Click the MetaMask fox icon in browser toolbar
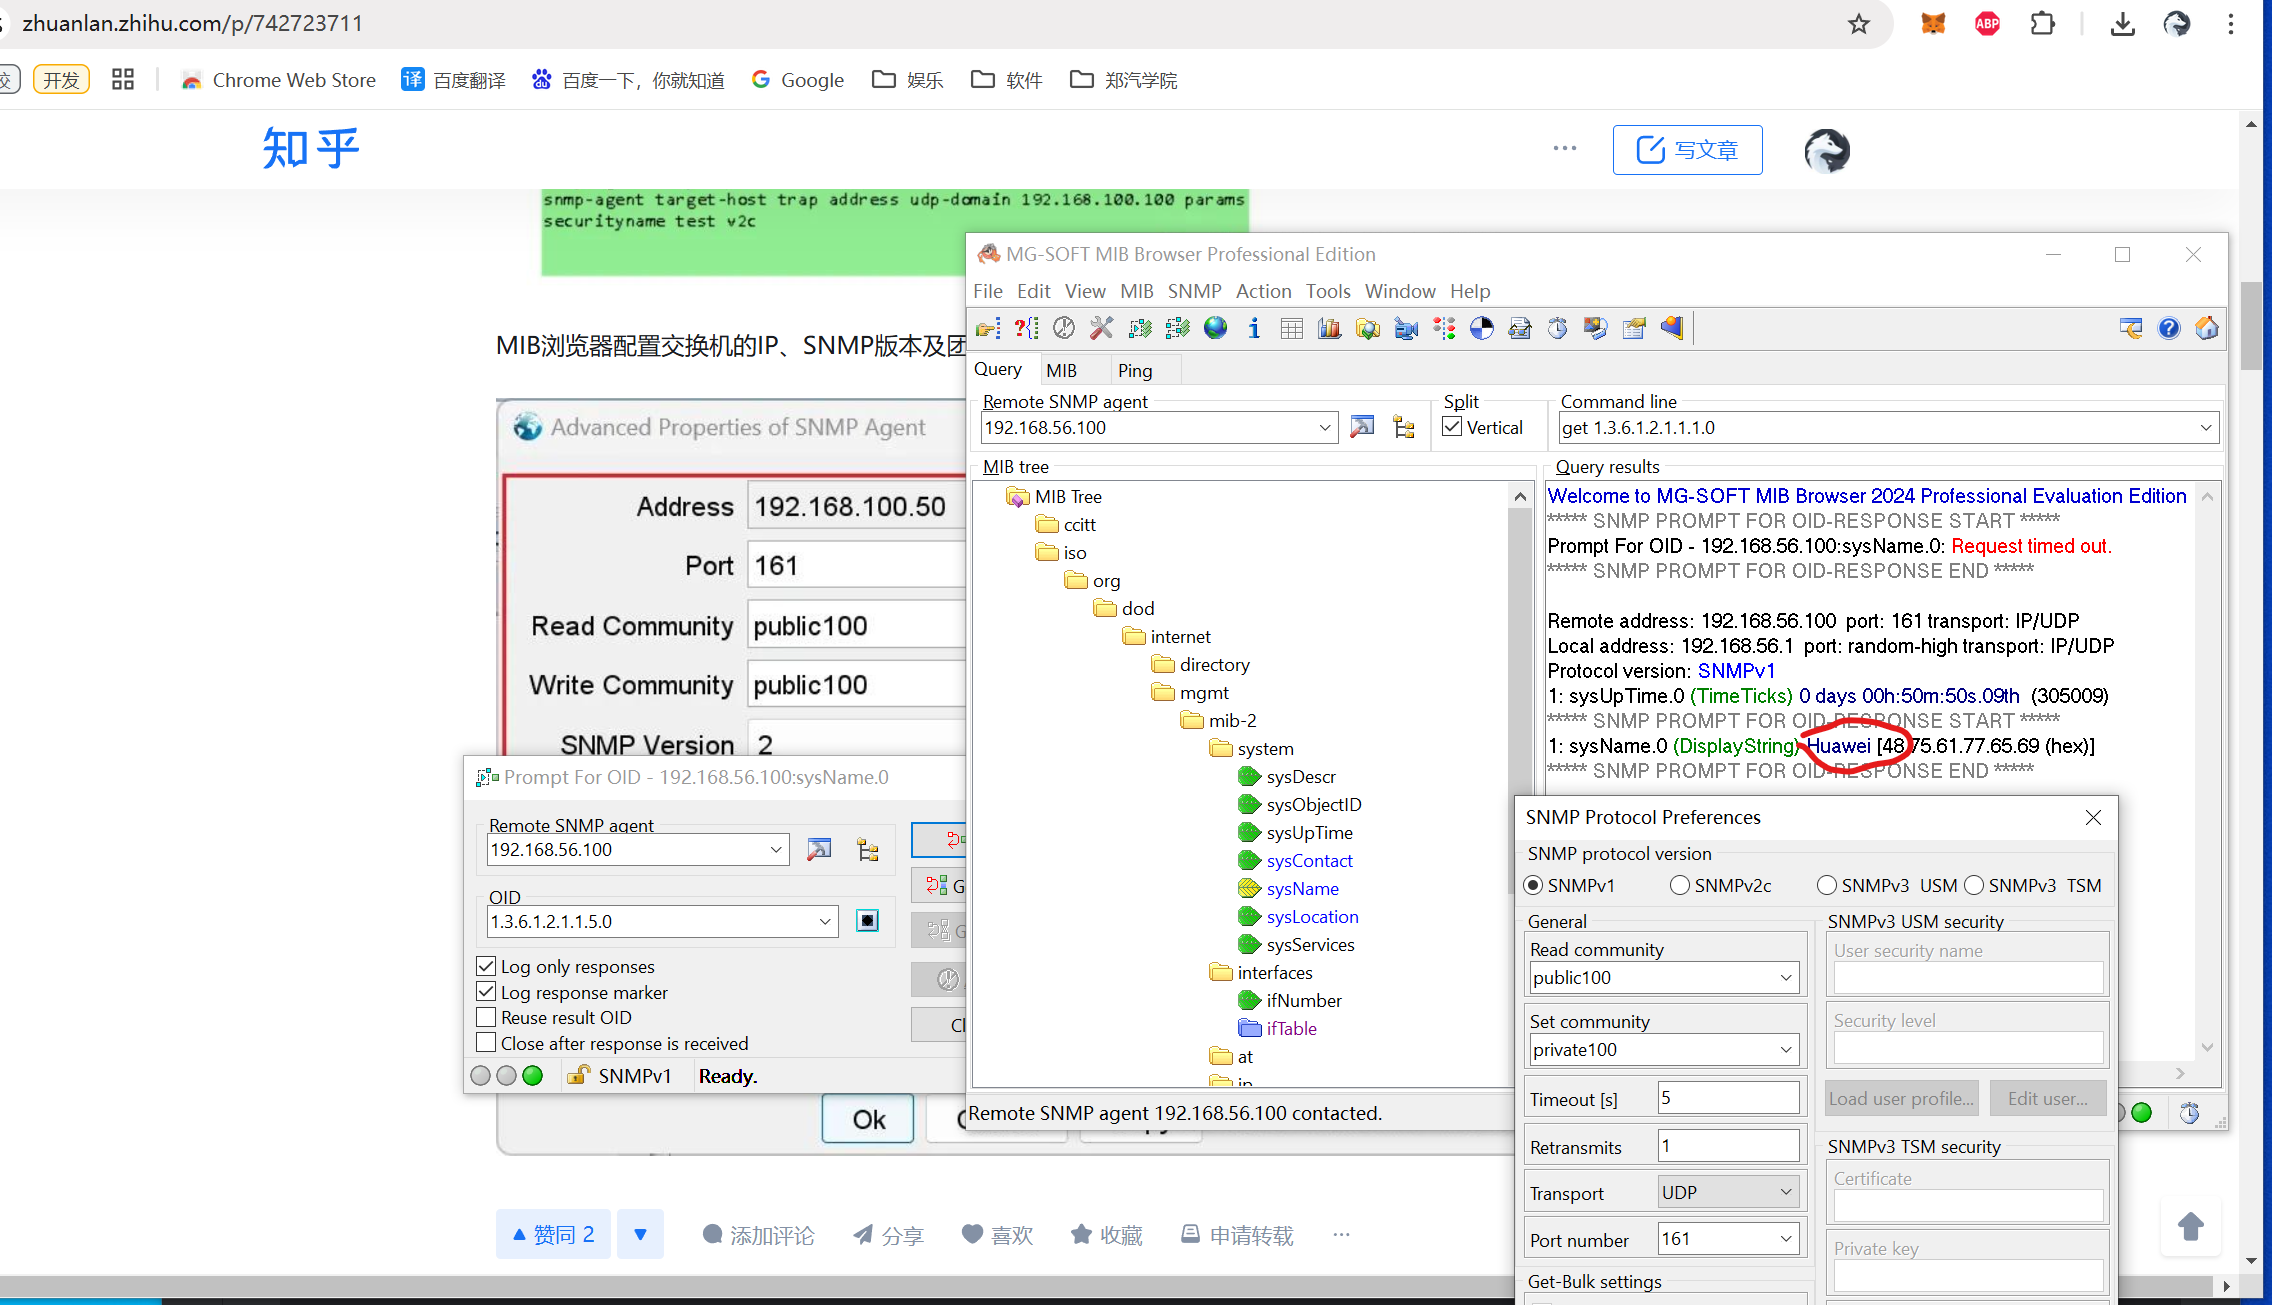Viewport: 2272px width, 1305px height. 1932,23
